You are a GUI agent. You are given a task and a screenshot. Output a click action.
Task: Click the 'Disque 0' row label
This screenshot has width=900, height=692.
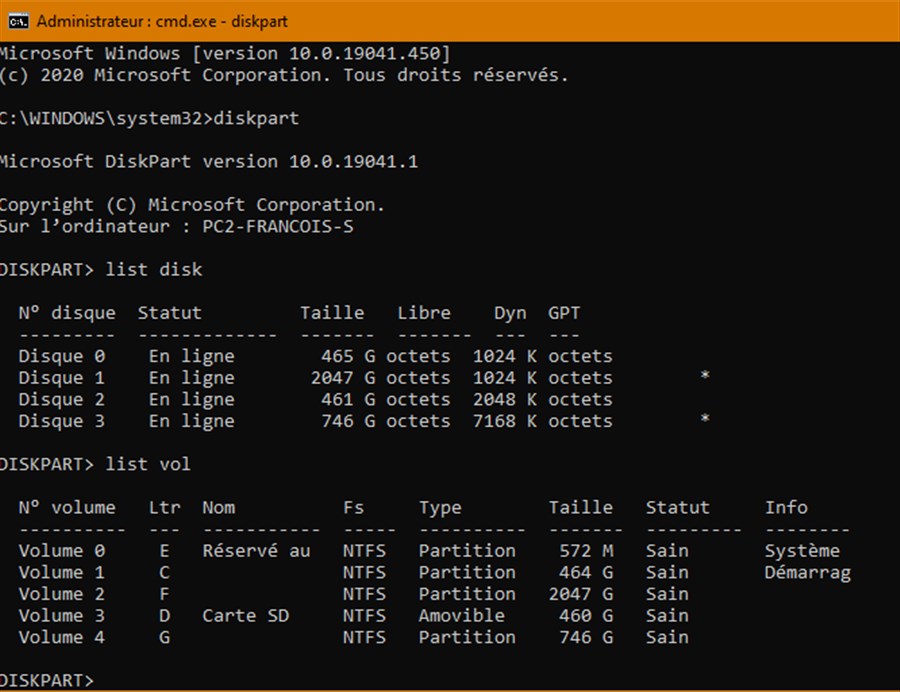(61, 356)
